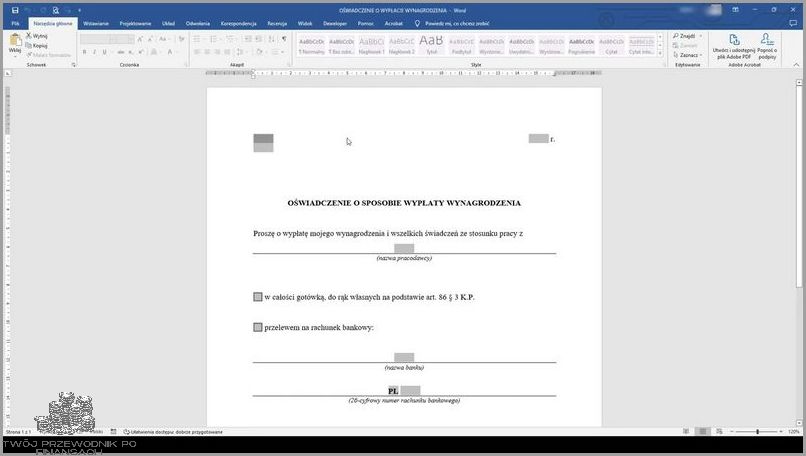Click the zoom slider handle in status bar
806x456 pixels.
click(x=757, y=431)
